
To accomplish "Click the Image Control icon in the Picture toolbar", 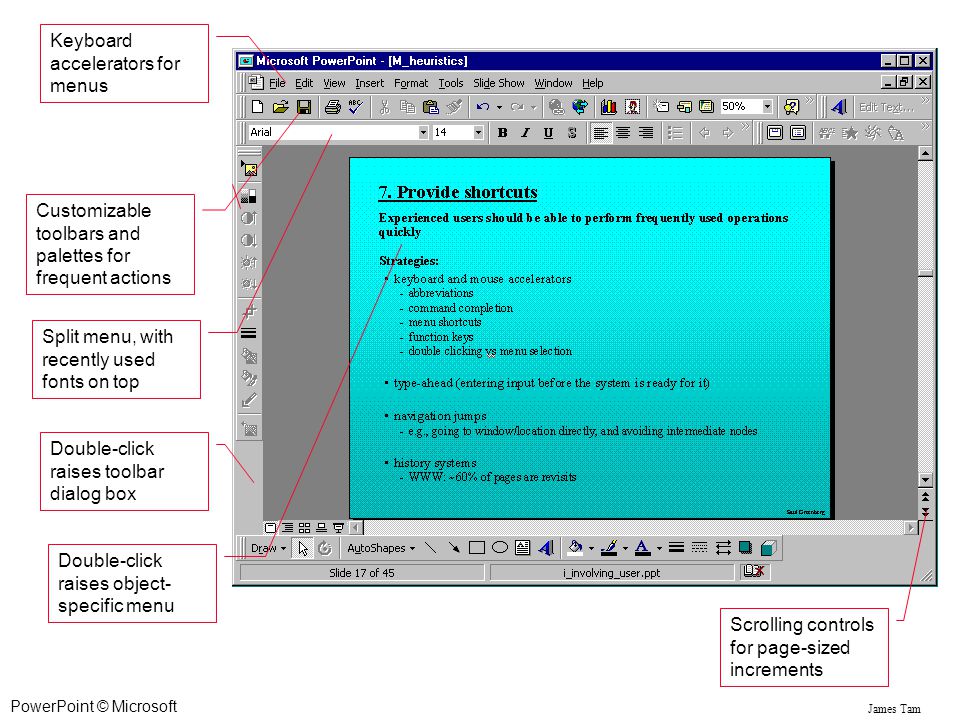I will (249, 196).
